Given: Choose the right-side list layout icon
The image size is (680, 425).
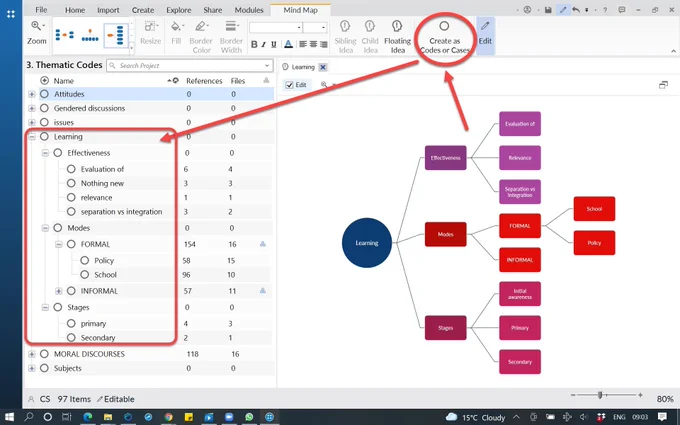Looking at the screenshot, I should click(x=116, y=35).
